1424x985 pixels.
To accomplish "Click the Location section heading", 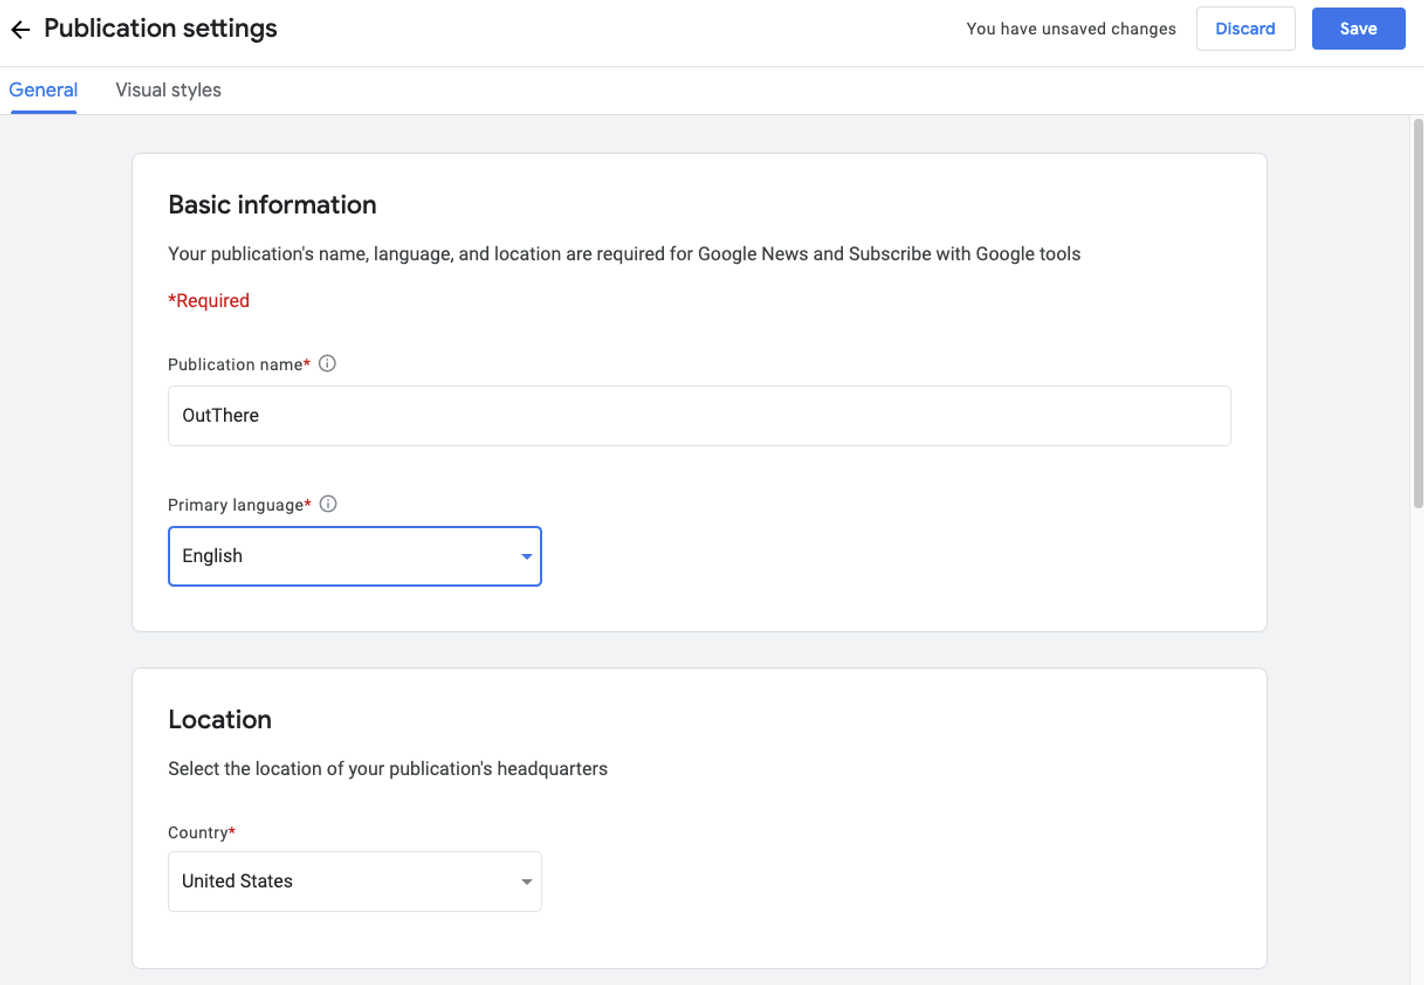I will [x=220, y=719].
